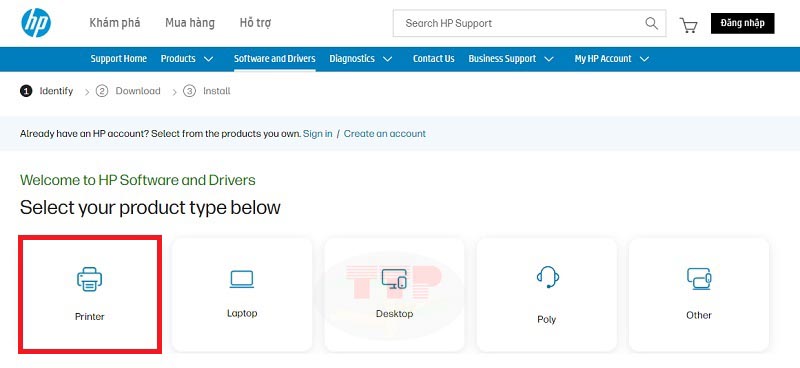The height and width of the screenshot is (368, 800).
Task: Click the 'Select your product type below' heading
Action: pos(150,208)
